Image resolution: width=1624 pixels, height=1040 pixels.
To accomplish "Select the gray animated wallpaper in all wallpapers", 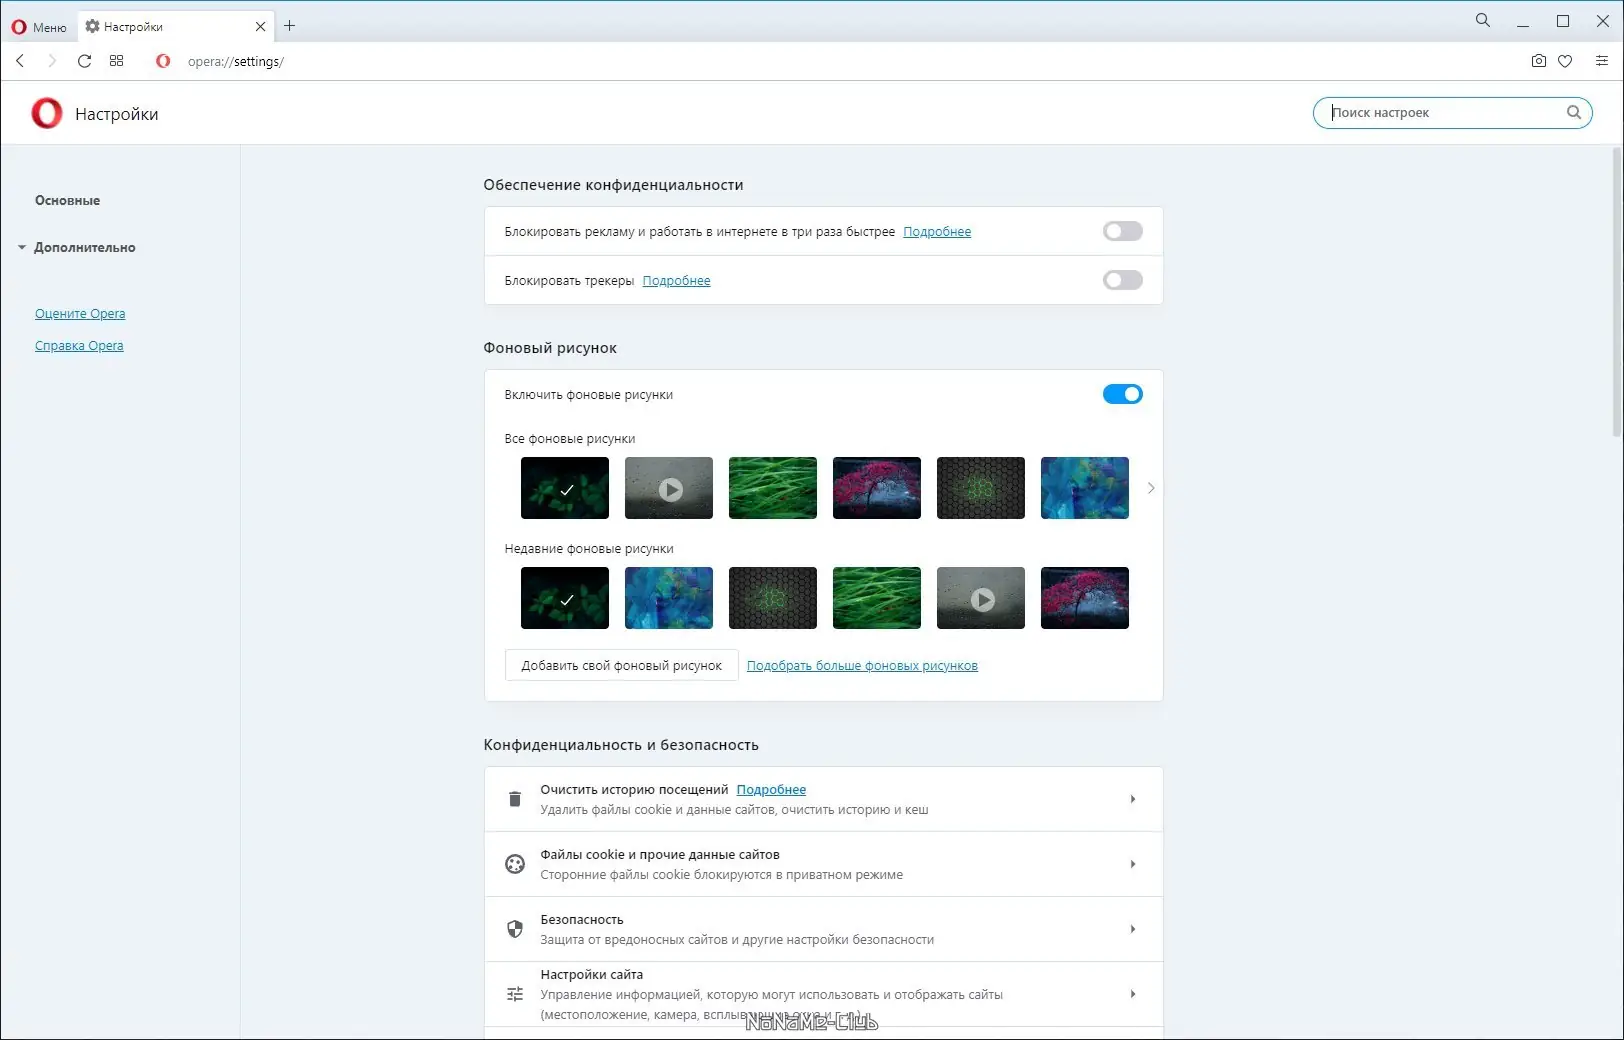I will click(669, 488).
